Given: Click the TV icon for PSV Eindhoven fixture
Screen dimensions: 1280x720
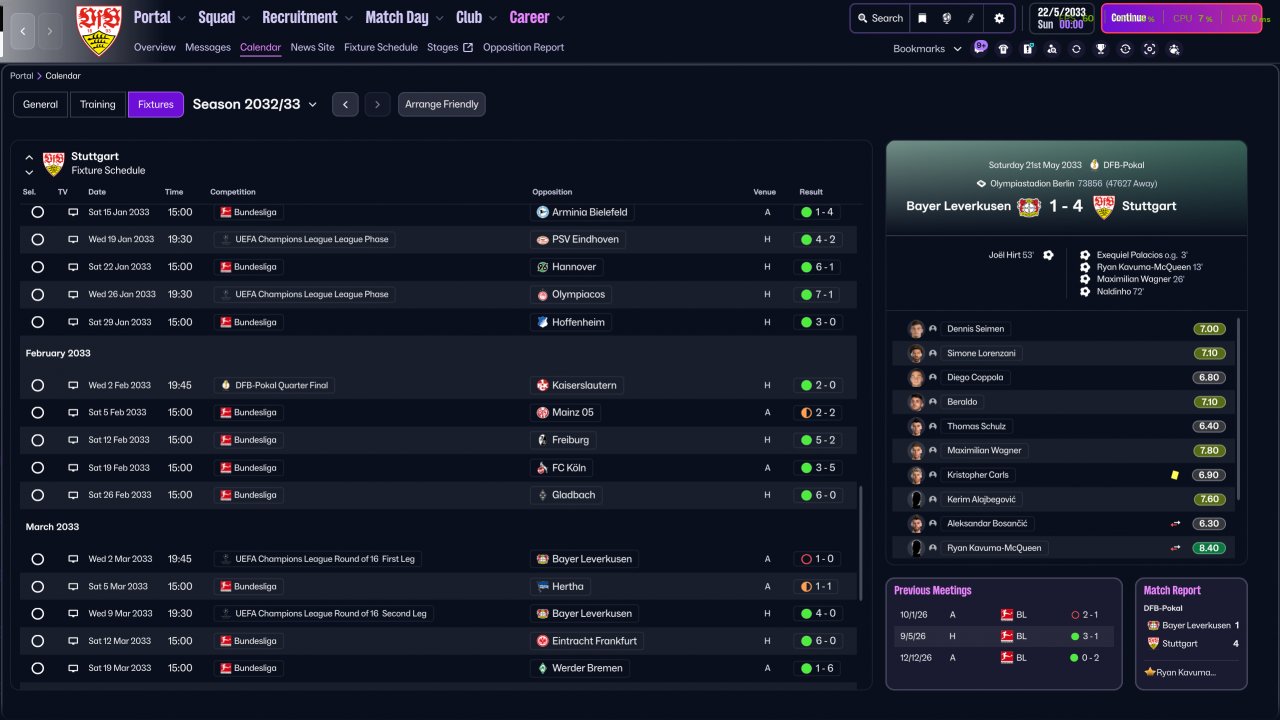Looking at the screenshot, I should (x=73, y=239).
